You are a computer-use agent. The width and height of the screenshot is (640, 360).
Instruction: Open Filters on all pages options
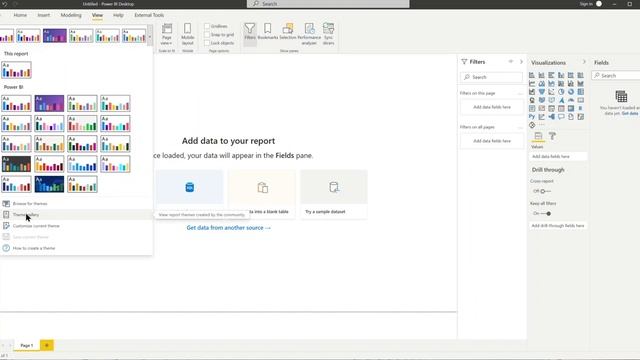520,127
